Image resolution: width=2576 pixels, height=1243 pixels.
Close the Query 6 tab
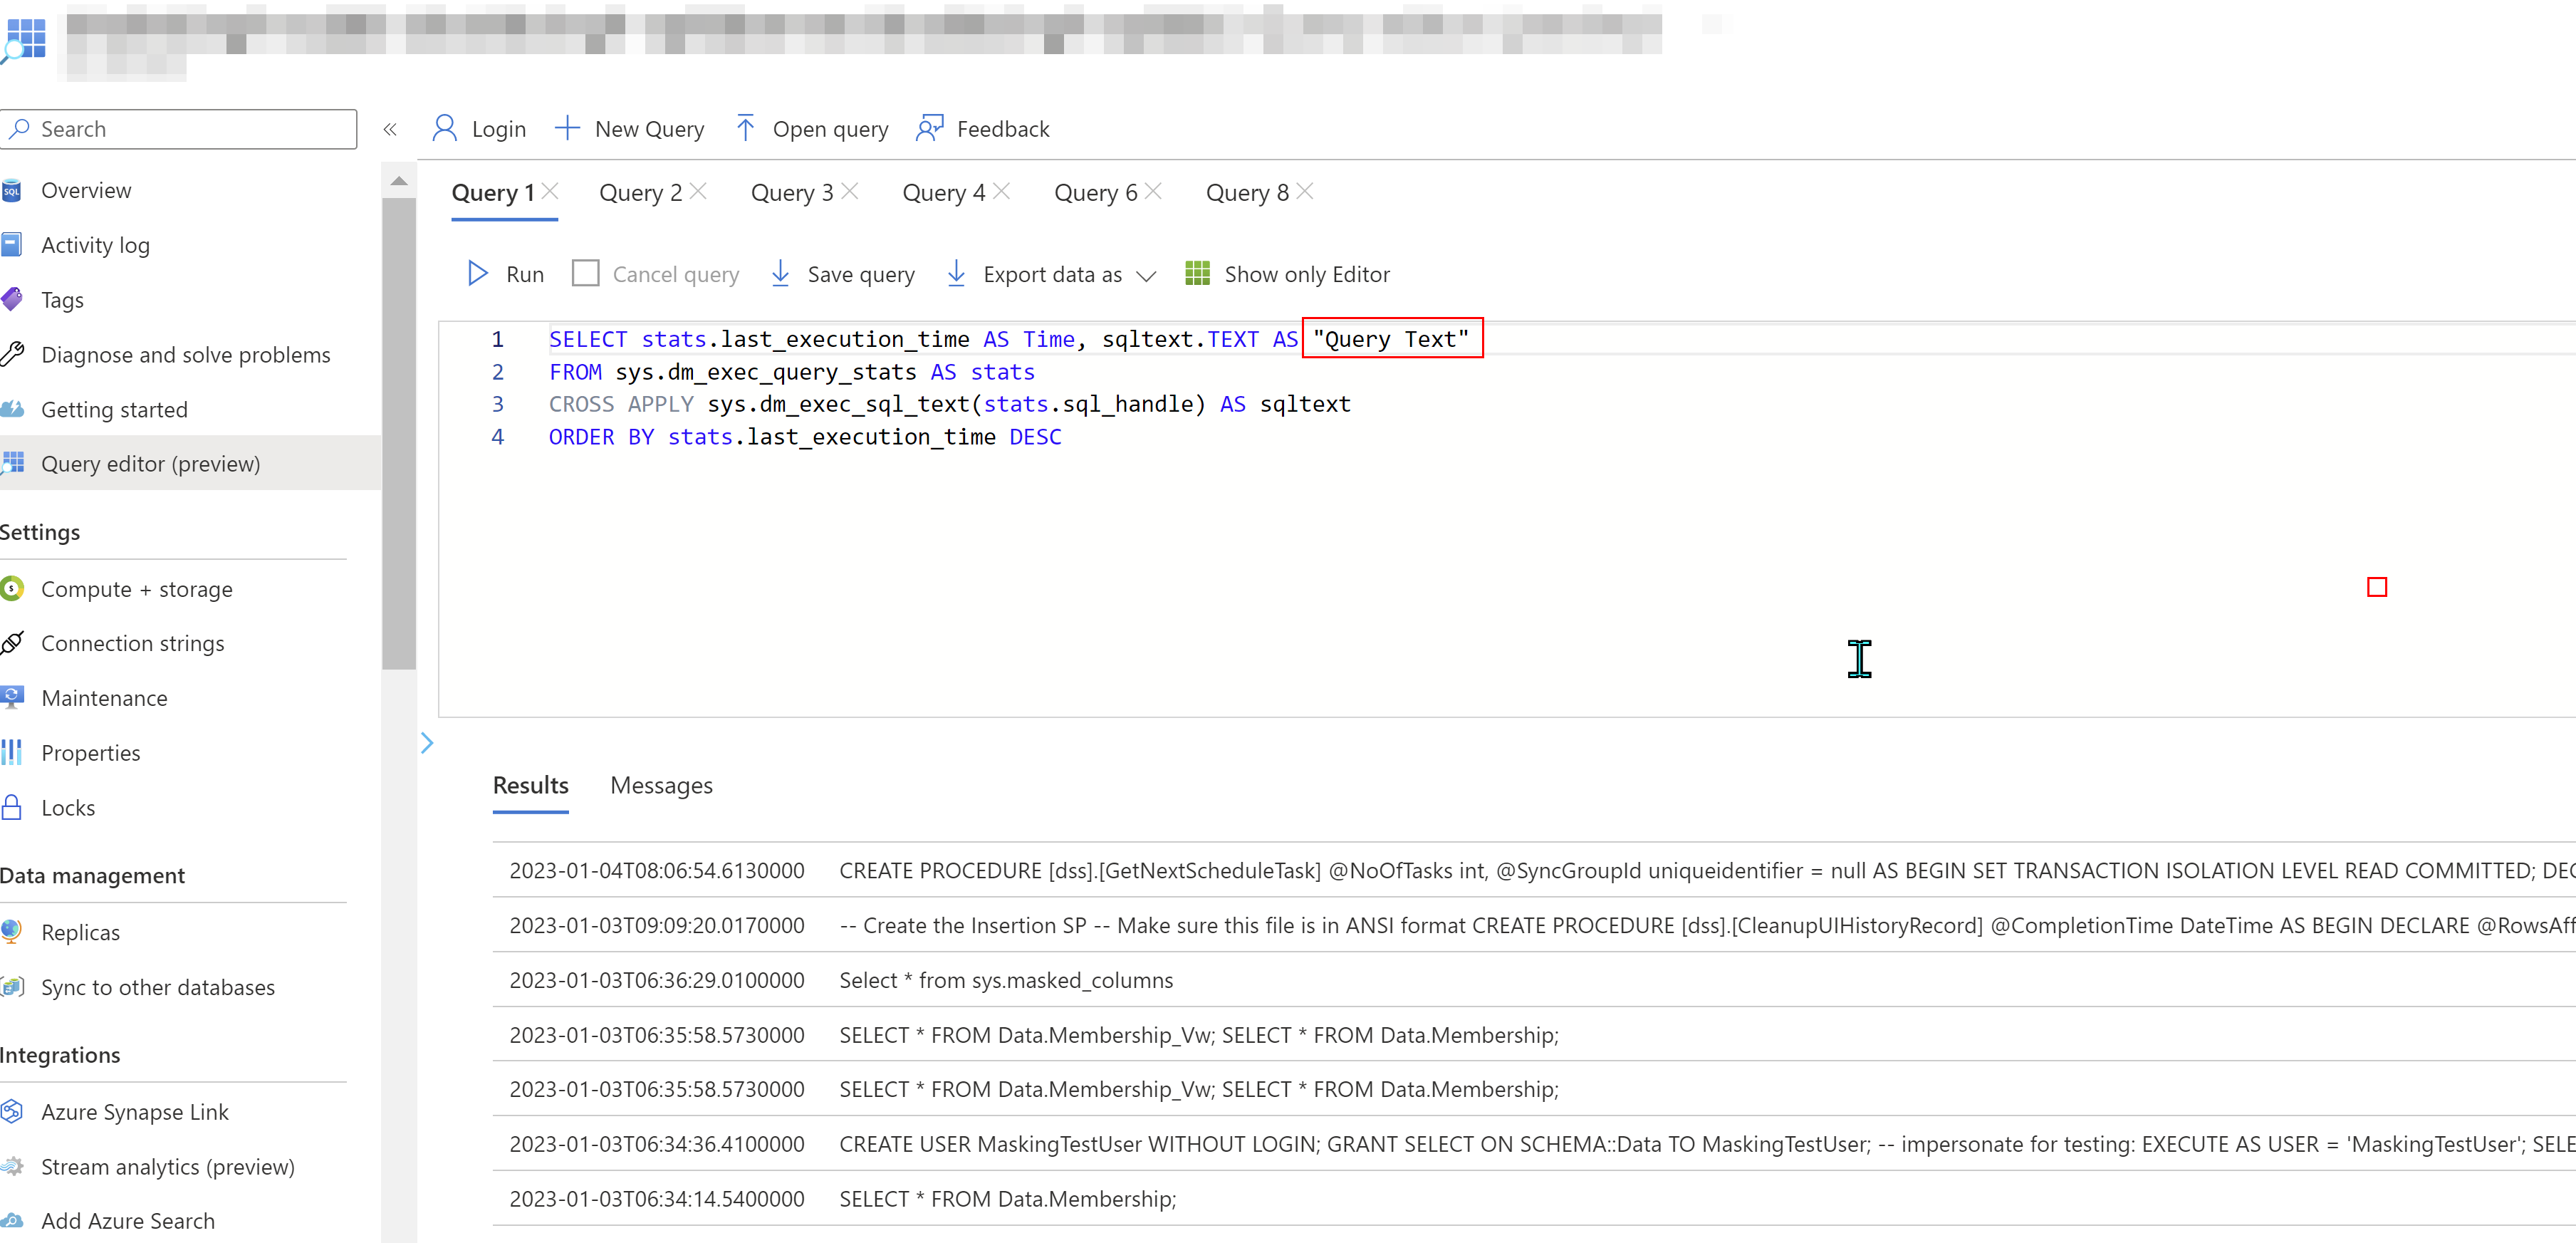tap(1153, 191)
